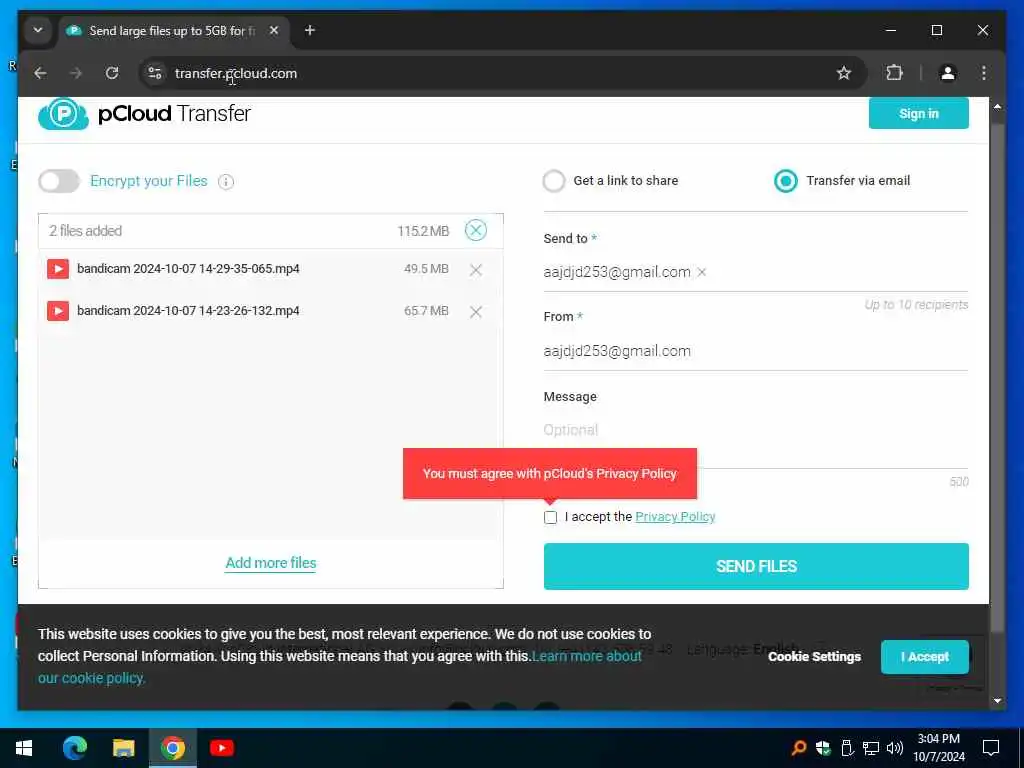This screenshot has width=1024, height=768.
Task: Click the SEND FILES button
Action: coord(756,566)
